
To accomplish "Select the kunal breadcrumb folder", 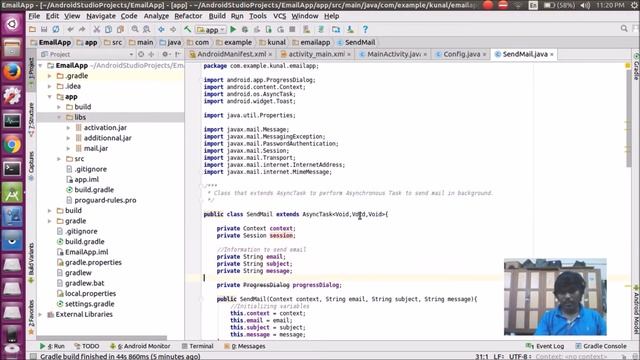I will tap(273, 42).
